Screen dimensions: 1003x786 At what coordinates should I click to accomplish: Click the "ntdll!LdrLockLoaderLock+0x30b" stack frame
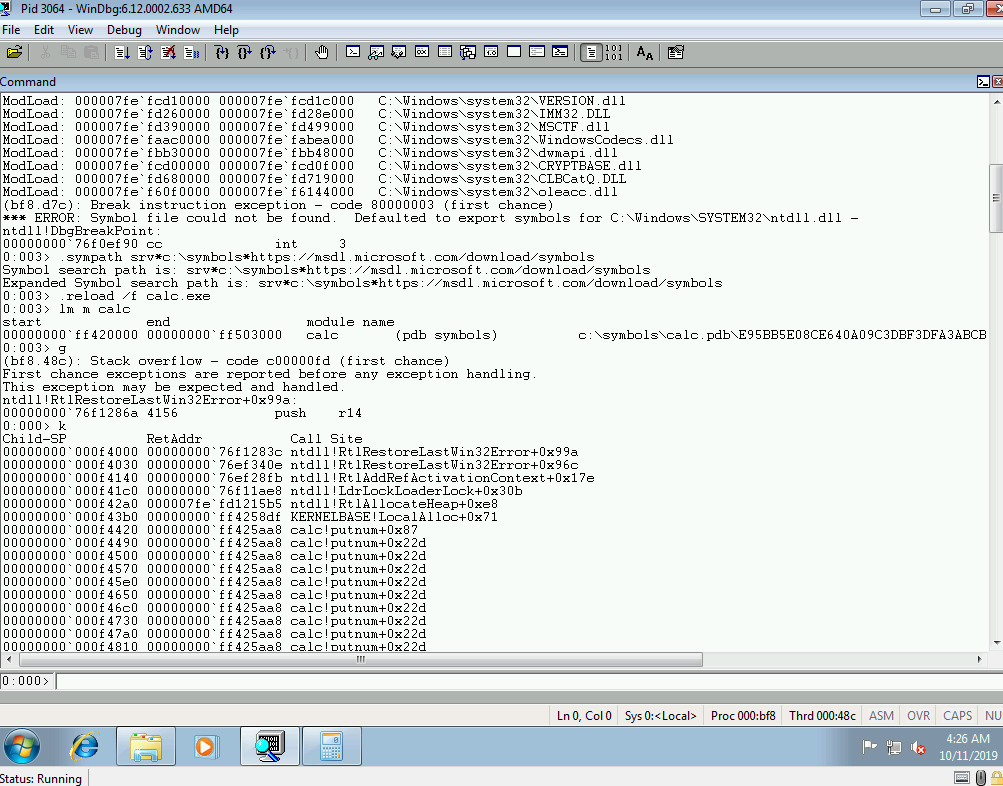406,491
